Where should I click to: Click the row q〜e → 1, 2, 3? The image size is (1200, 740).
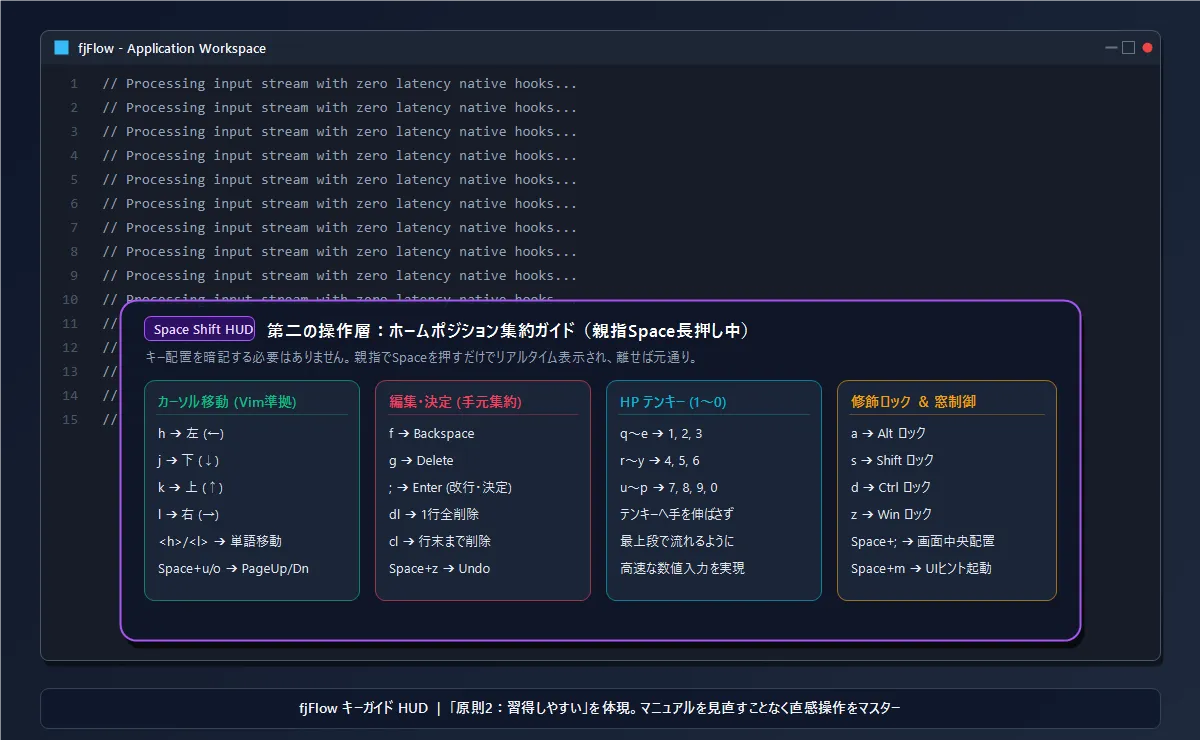click(661, 434)
